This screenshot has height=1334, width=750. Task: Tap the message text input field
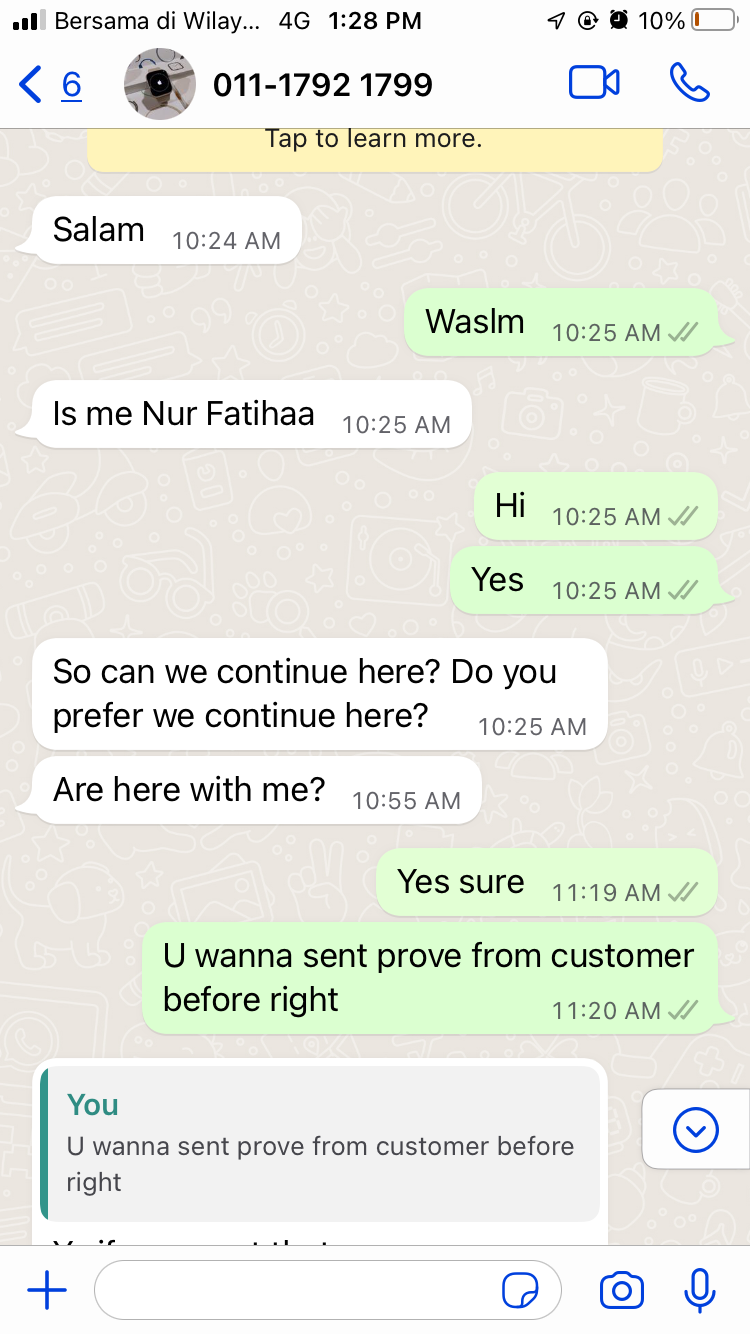click(328, 1291)
